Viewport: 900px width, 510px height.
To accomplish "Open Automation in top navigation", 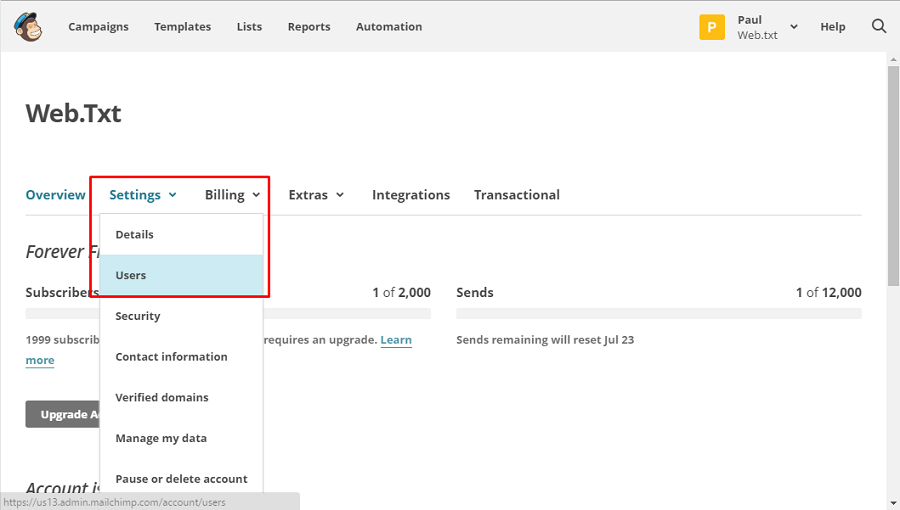I will pyautogui.click(x=389, y=26).
